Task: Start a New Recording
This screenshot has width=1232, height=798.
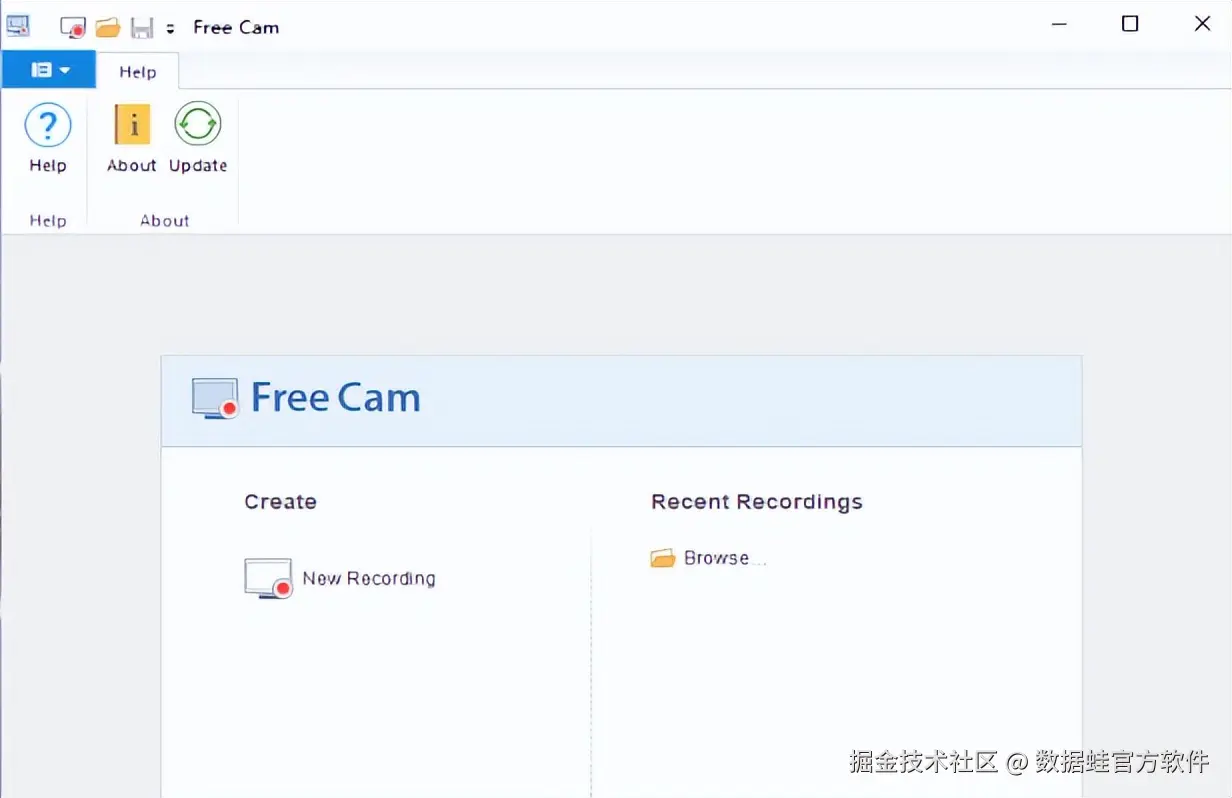Action: pos(340,578)
